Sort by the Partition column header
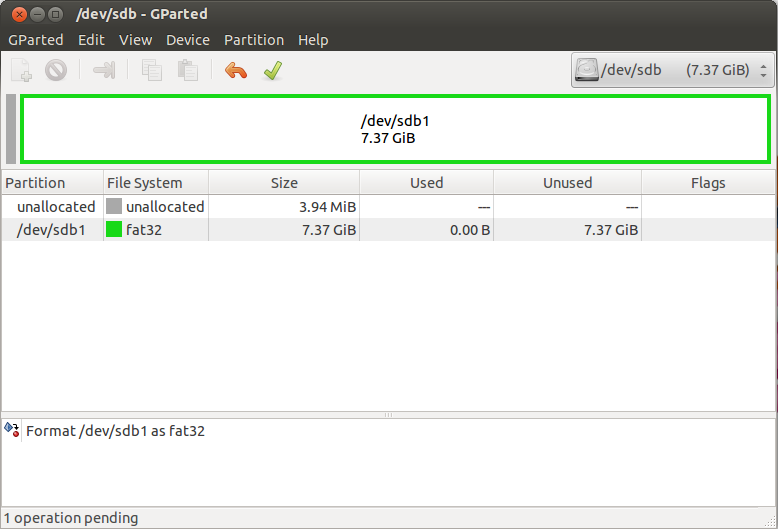Image resolution: width=778 pixels, height=529 pixels. coord(52,183)
